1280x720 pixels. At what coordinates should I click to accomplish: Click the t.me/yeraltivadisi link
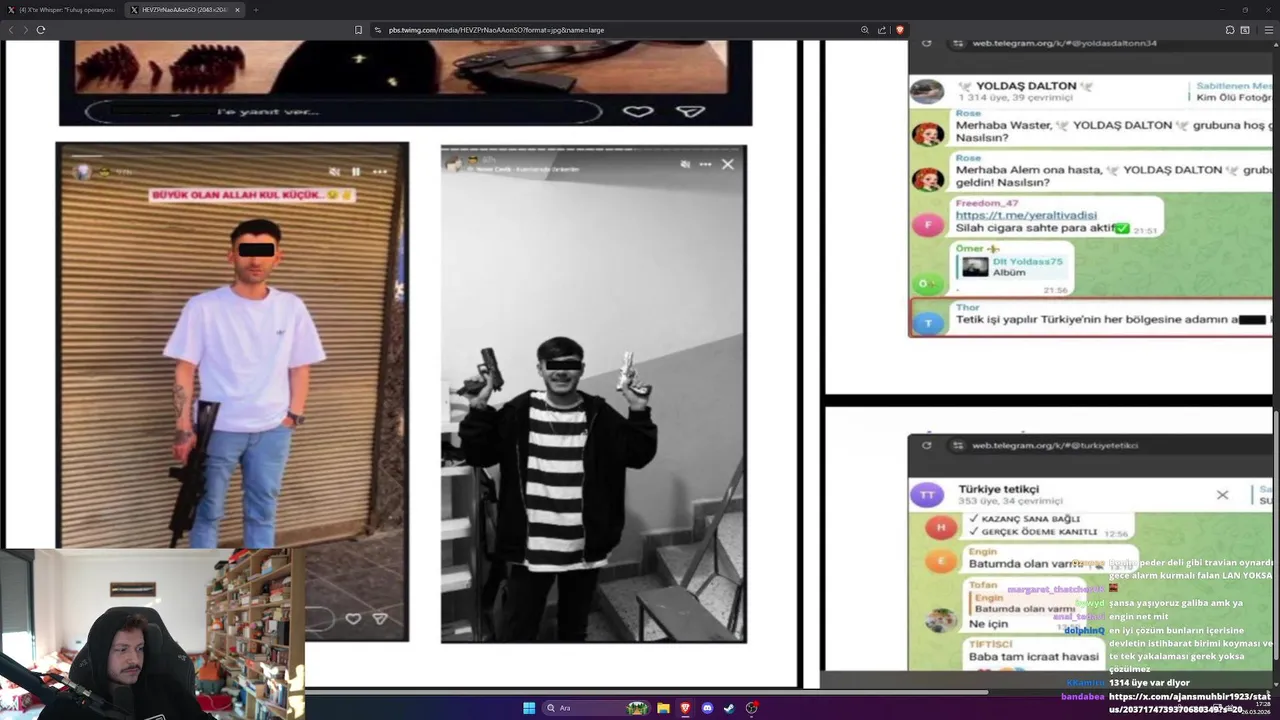1026,215
